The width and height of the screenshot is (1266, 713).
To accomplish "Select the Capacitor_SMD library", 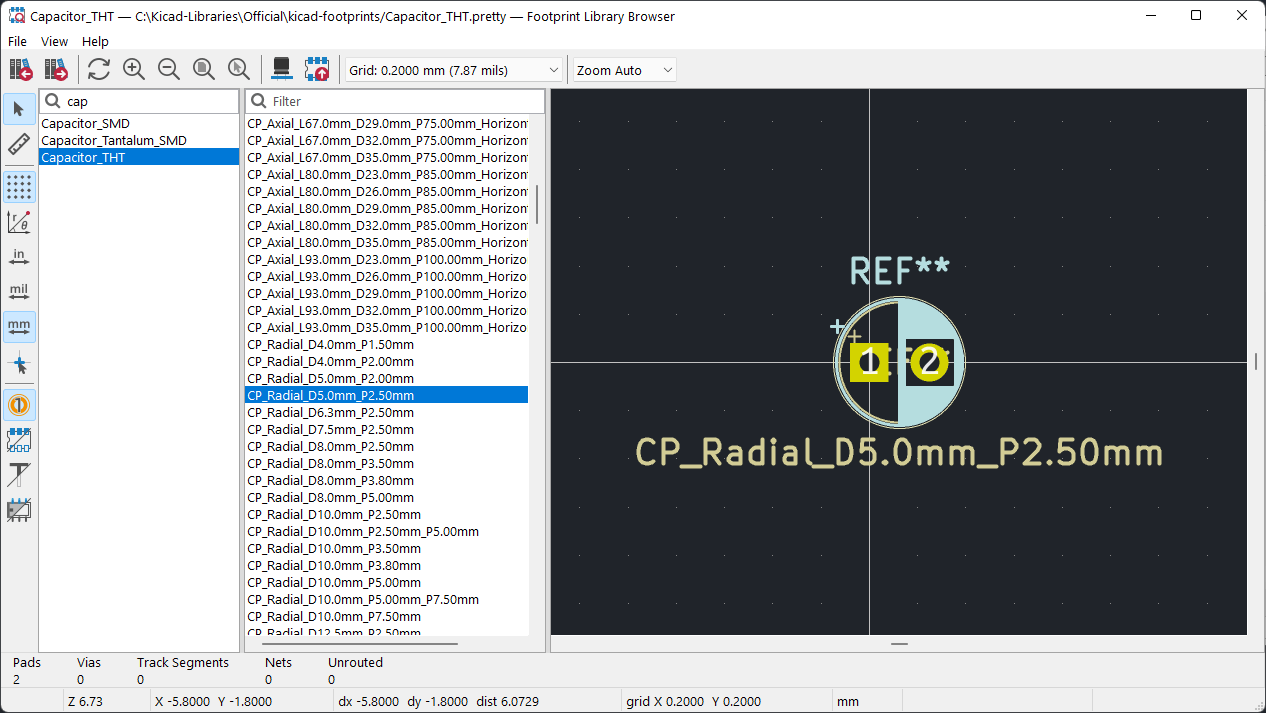I will (x=139, y=124).
